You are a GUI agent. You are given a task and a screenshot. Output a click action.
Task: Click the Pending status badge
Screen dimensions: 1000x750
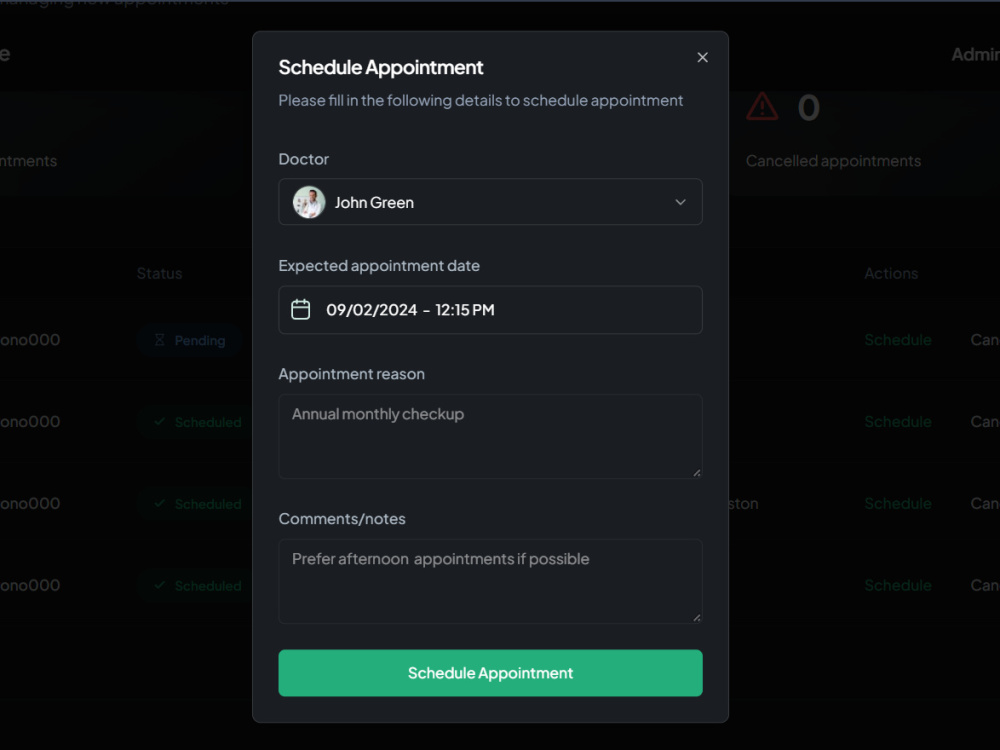point(190,340)
